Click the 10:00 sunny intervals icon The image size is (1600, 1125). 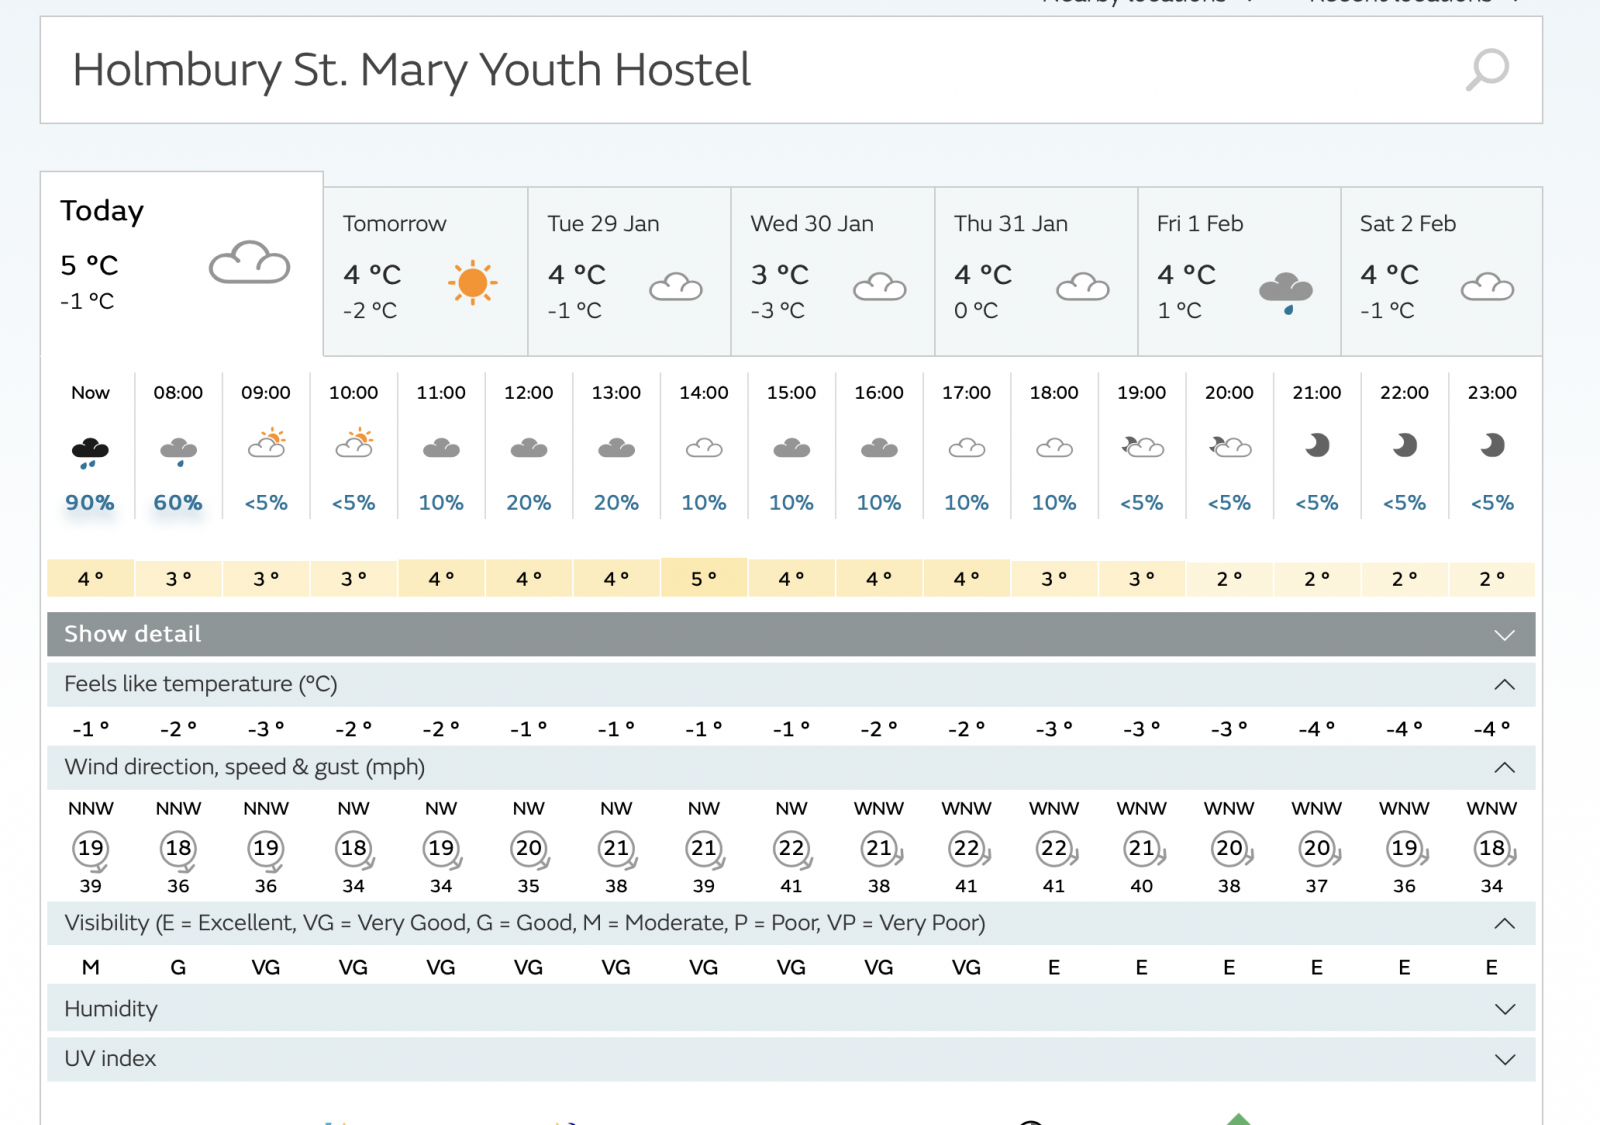354,443
